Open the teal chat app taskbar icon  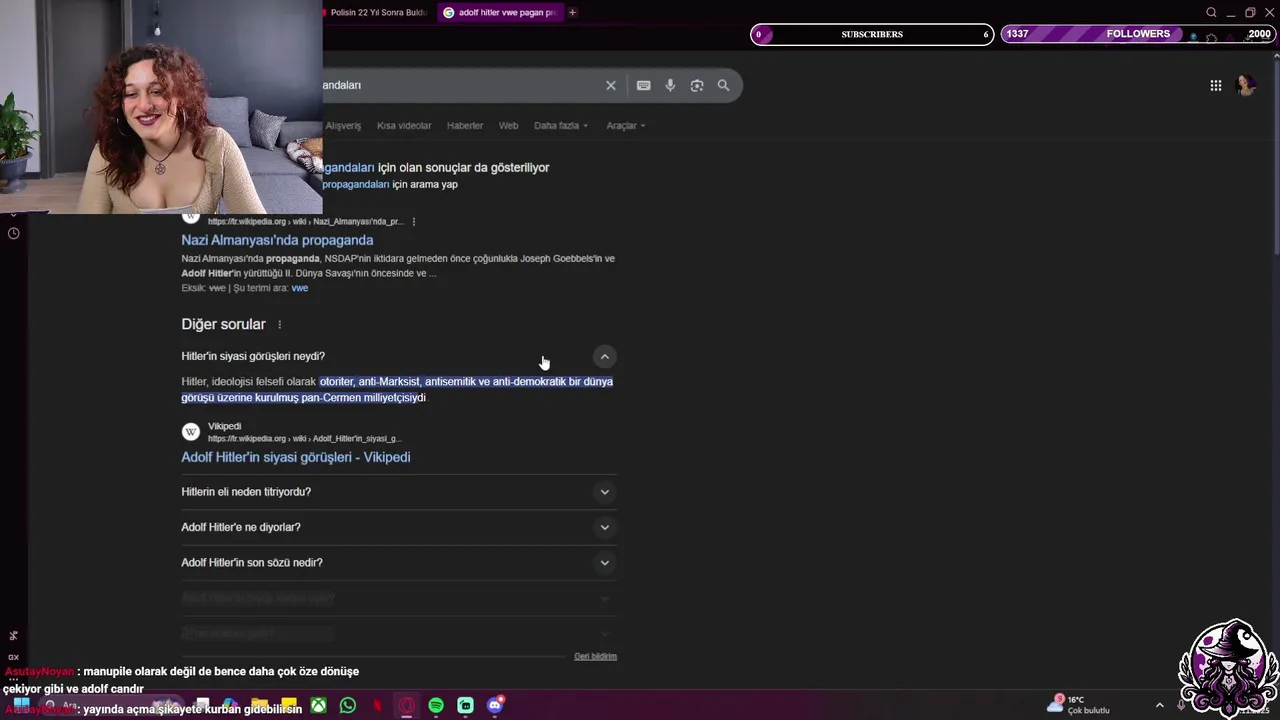point(466,705)
